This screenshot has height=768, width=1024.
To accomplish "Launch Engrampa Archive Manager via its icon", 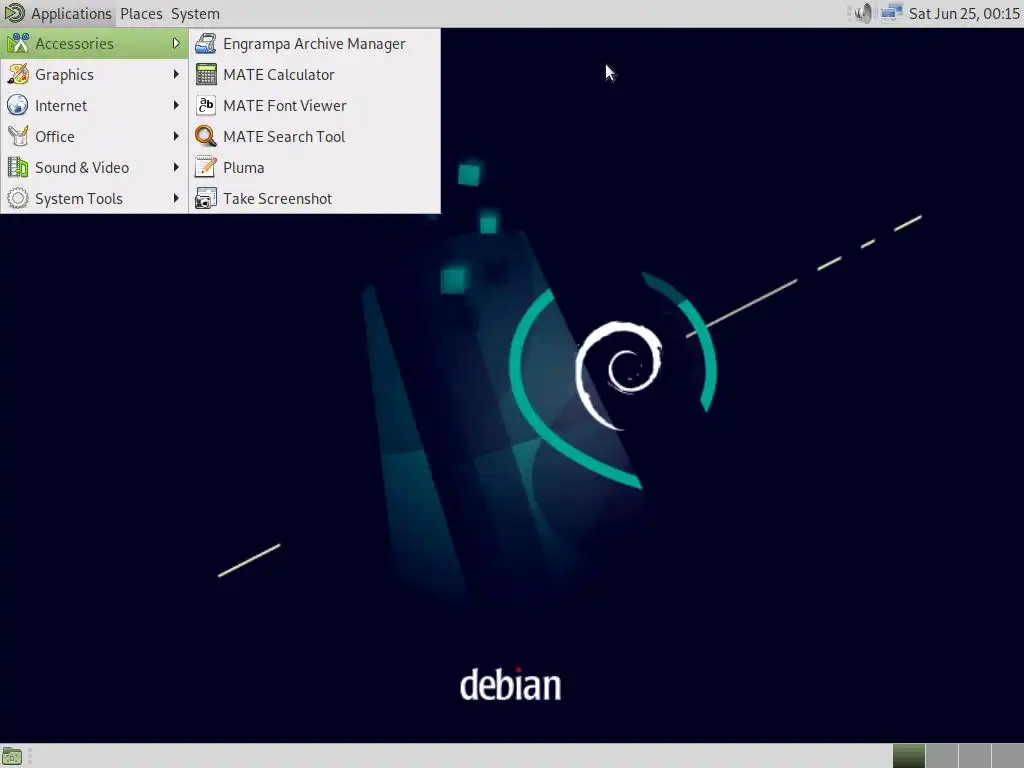I will [x=206, y=44].
